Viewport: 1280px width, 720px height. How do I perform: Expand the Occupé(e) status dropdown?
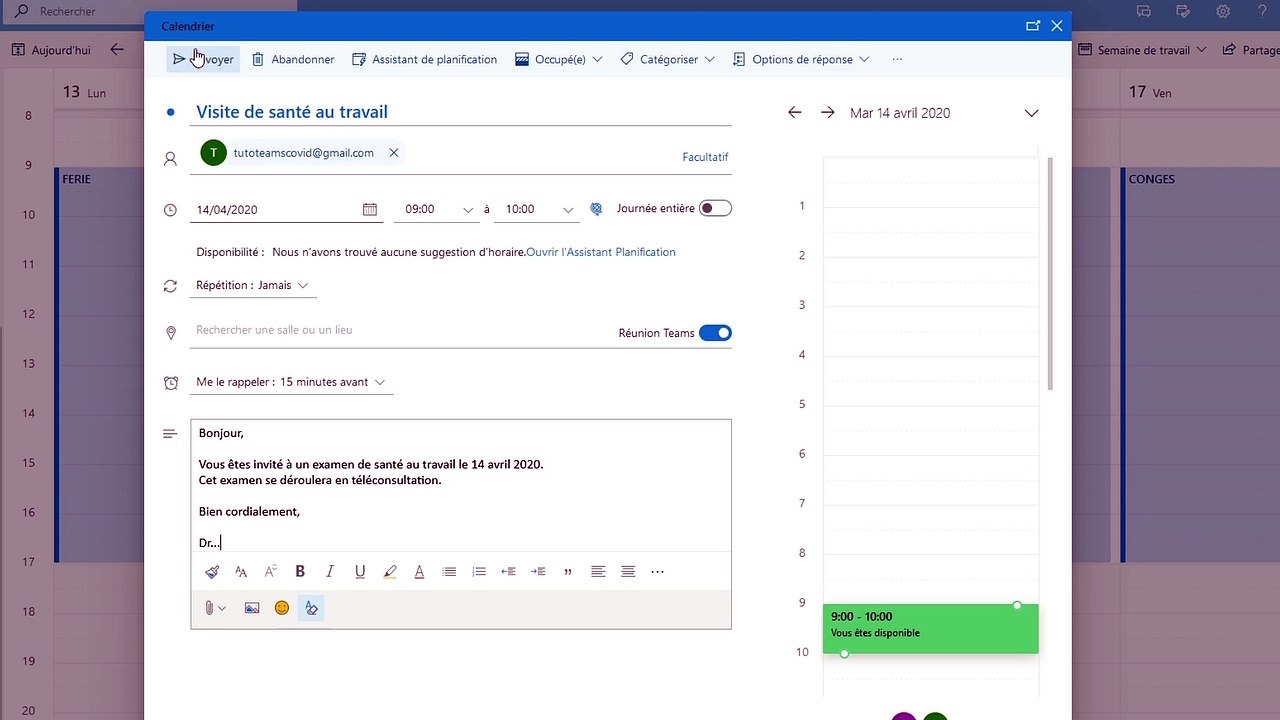pyautogui.click(x=559, y=59)
